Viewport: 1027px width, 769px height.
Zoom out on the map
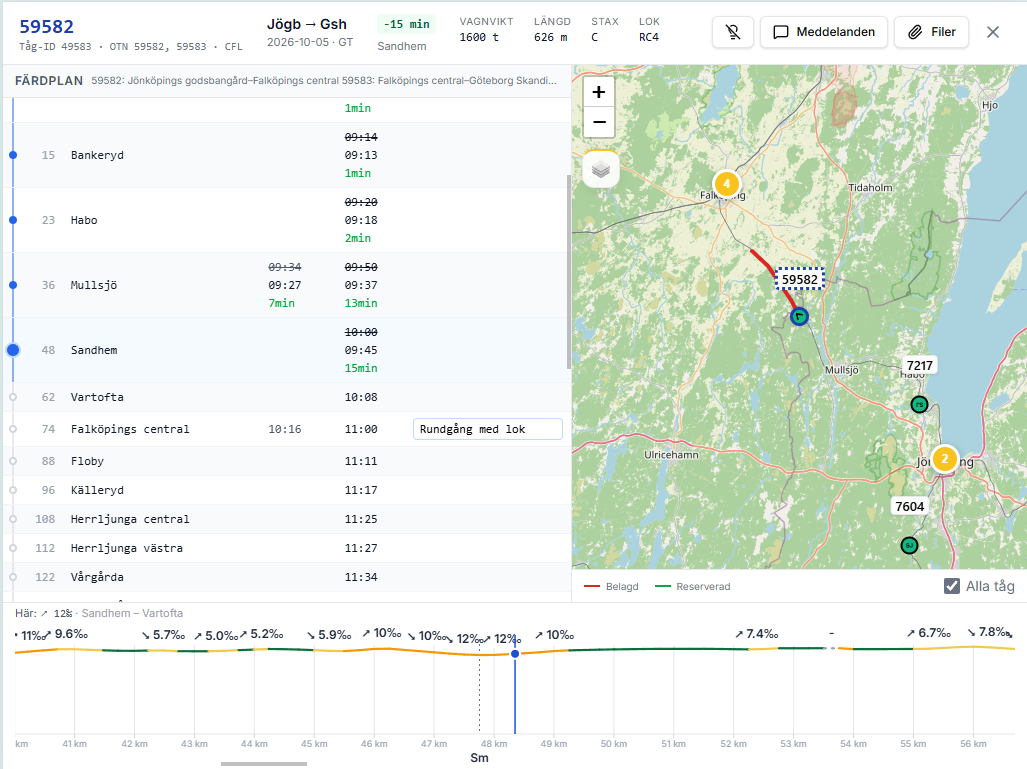(599, 122)
